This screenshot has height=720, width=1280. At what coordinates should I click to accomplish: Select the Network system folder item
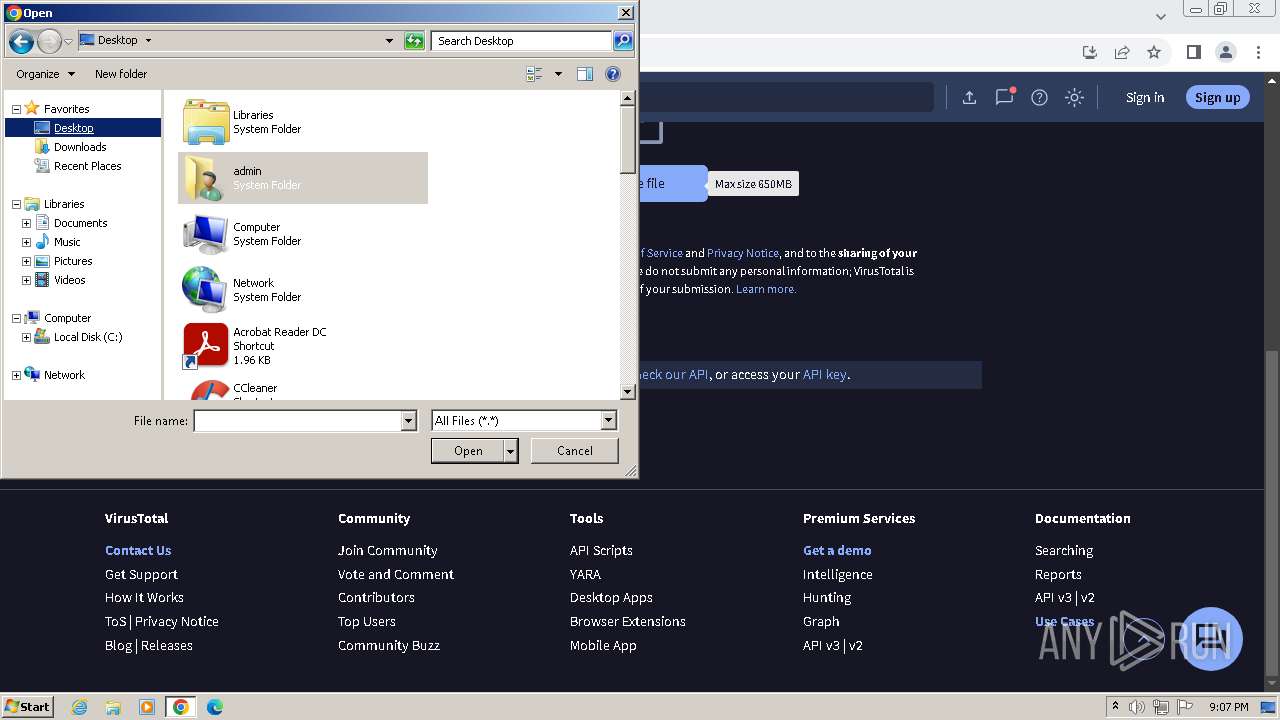303,290
